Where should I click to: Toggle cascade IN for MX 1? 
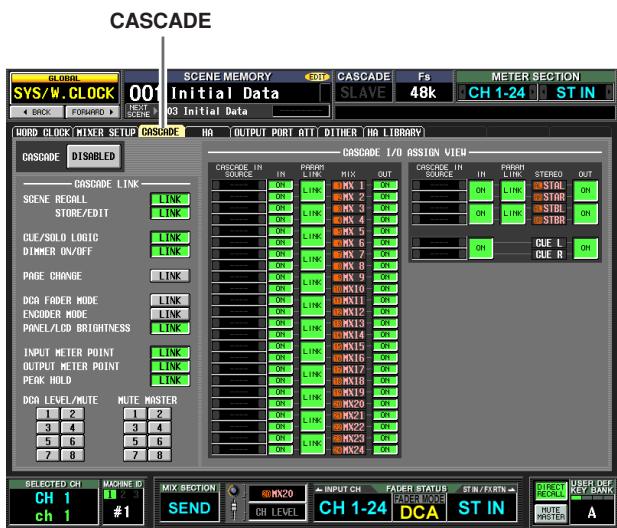tap(281, 185)
